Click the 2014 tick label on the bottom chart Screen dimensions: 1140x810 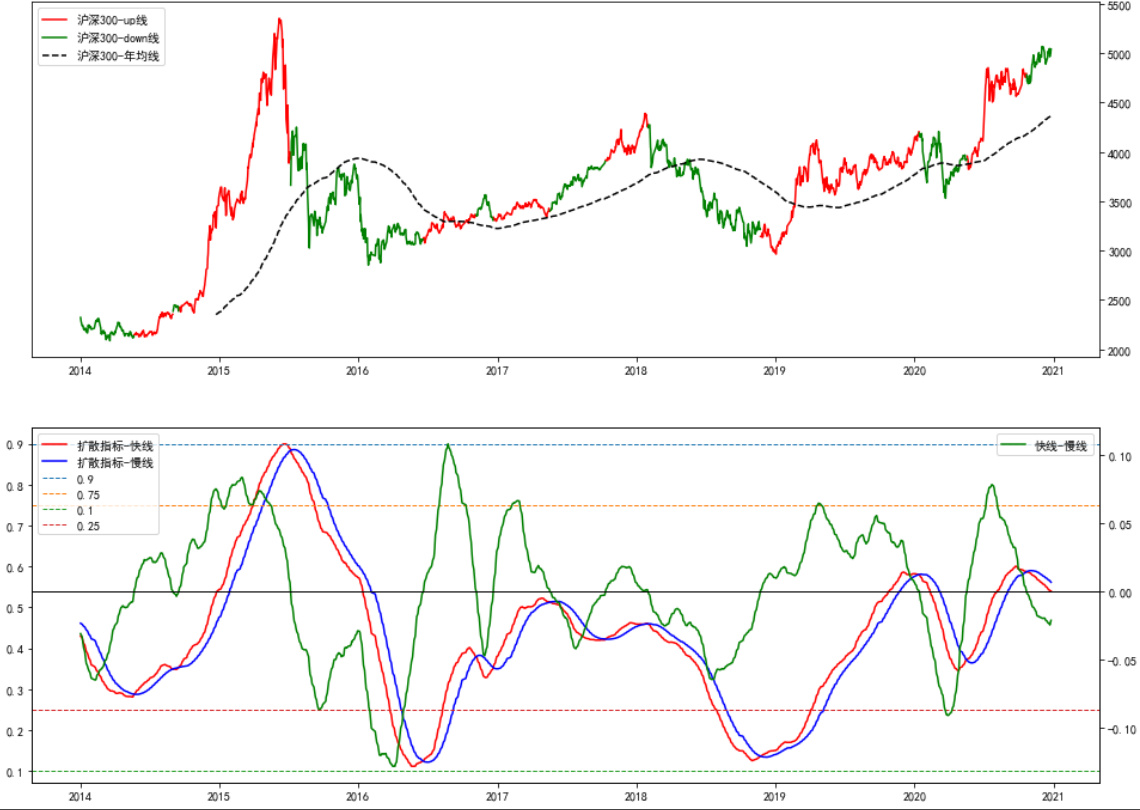point(80,797)
